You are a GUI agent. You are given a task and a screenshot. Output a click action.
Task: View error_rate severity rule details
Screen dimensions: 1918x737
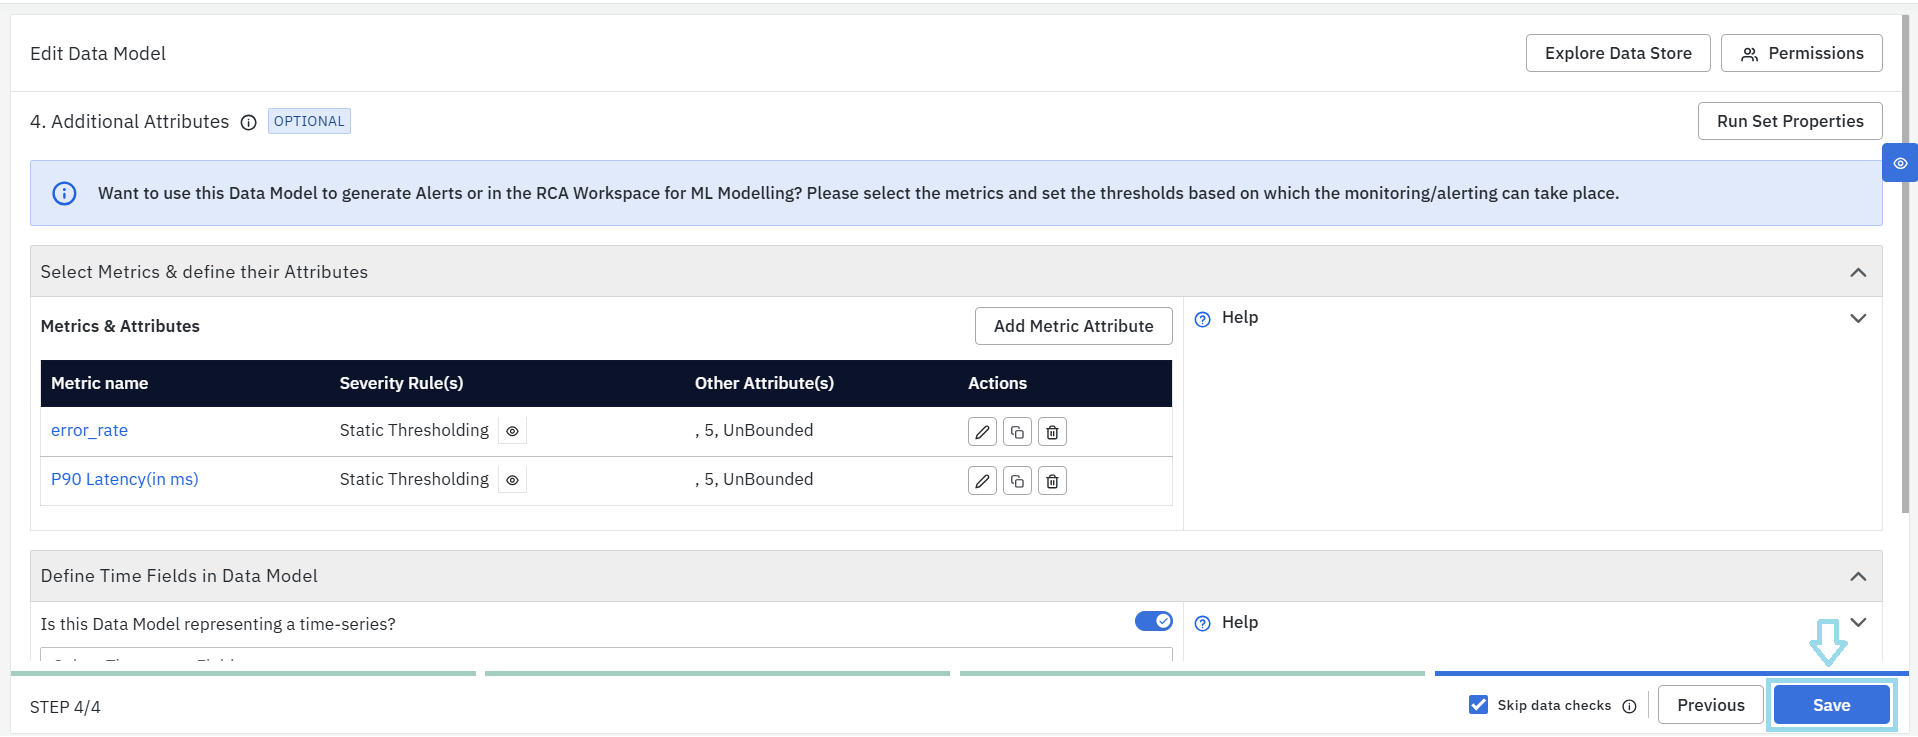point(512,431)
